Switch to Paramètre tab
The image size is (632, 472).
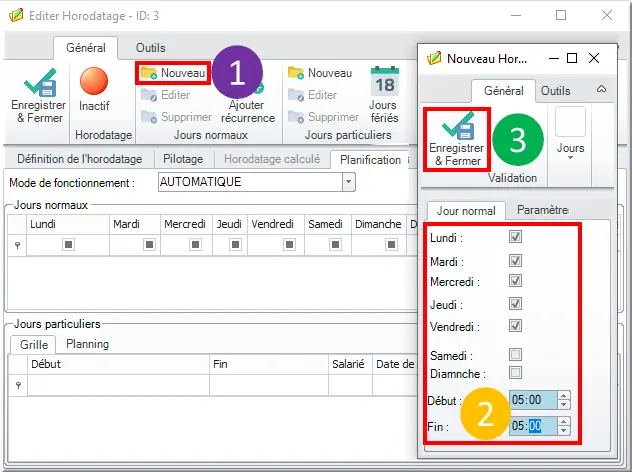click(x=543, y=210)
